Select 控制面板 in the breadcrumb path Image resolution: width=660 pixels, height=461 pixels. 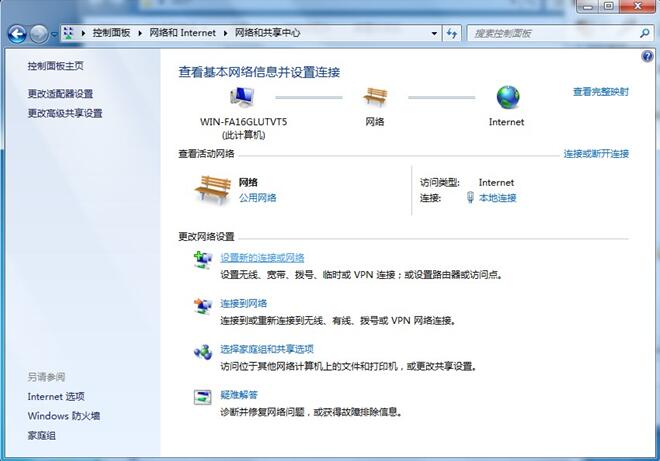pyautogui.click(x=111, y=33)
